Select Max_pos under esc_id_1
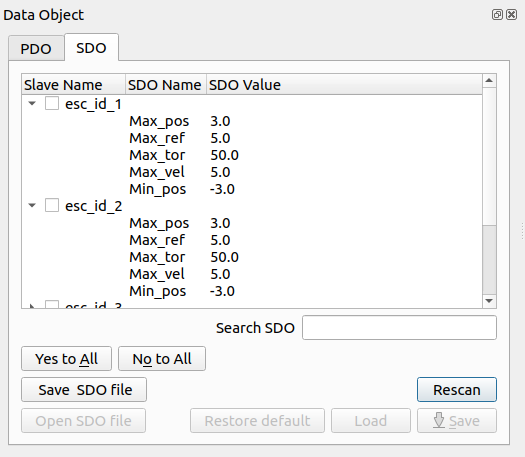 [159, 122]
